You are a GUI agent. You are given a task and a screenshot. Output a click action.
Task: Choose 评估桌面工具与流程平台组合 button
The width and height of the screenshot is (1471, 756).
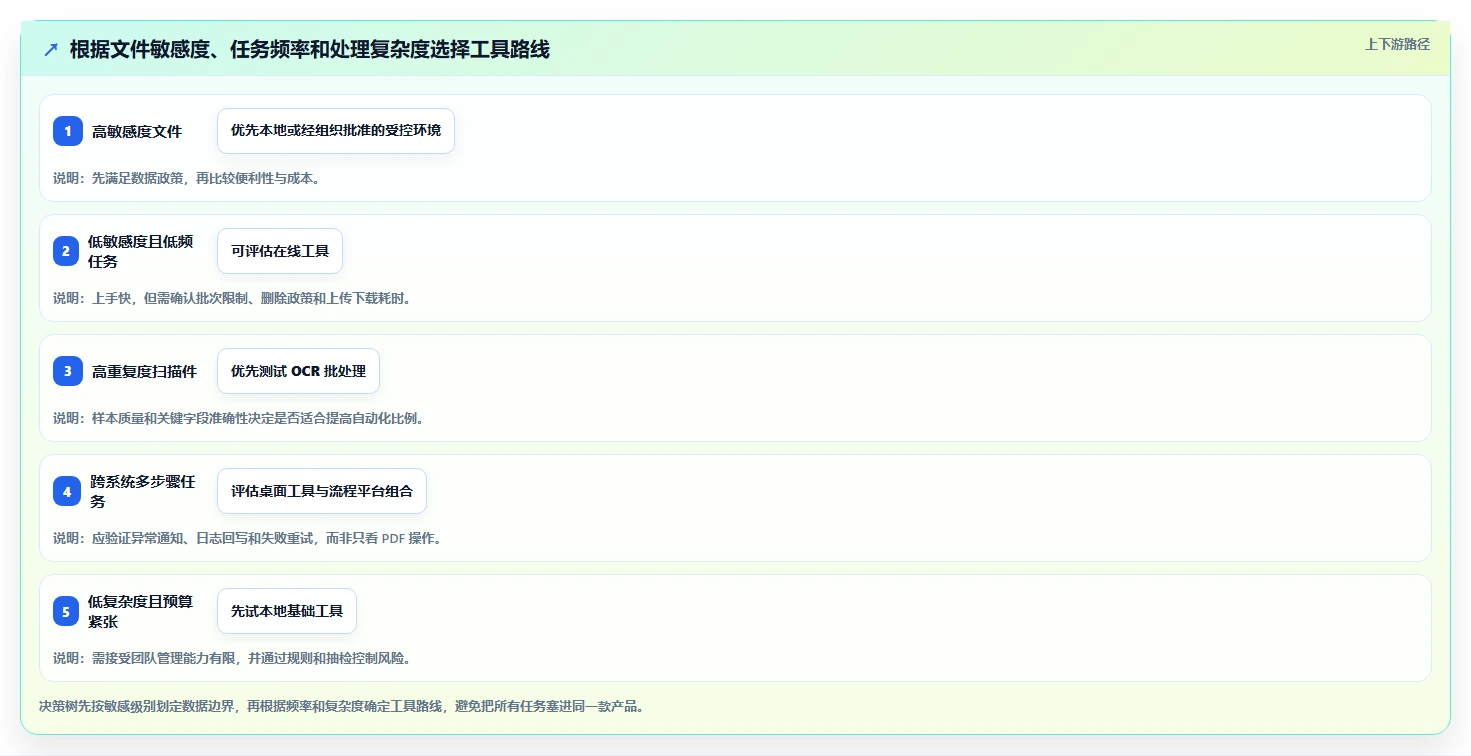point(322,491)
